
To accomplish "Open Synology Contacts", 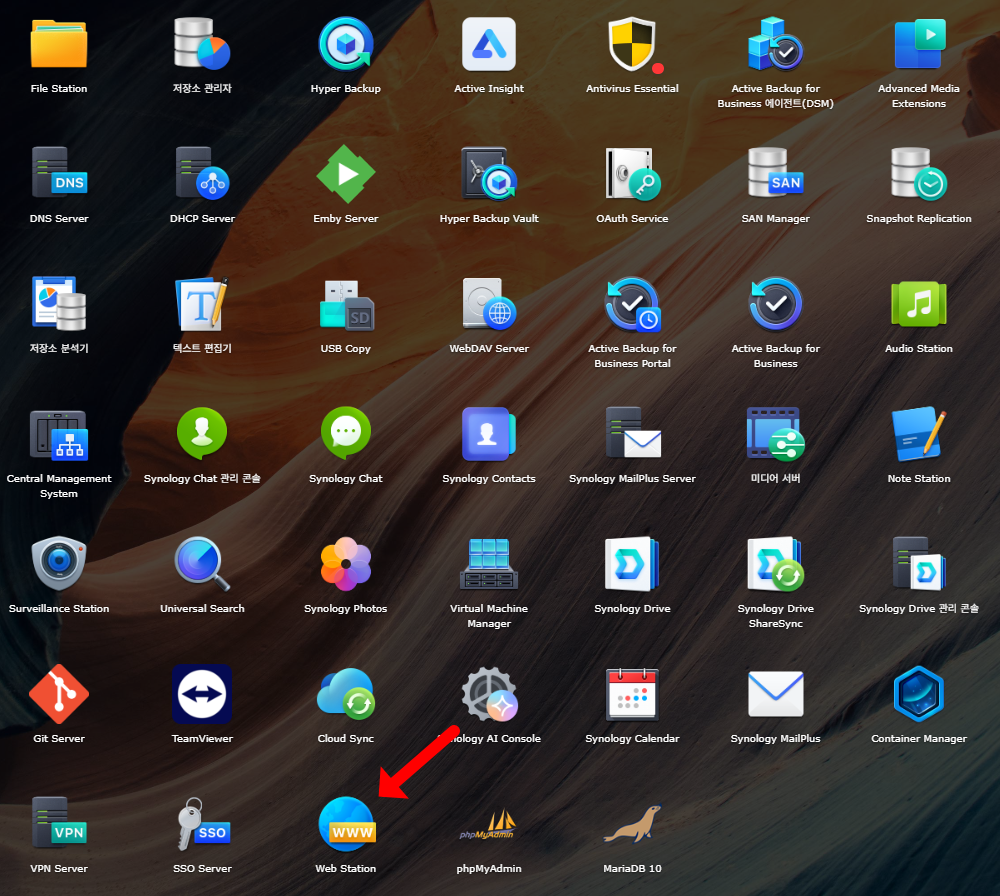I will pyautogui.click(x=489, y=434).
